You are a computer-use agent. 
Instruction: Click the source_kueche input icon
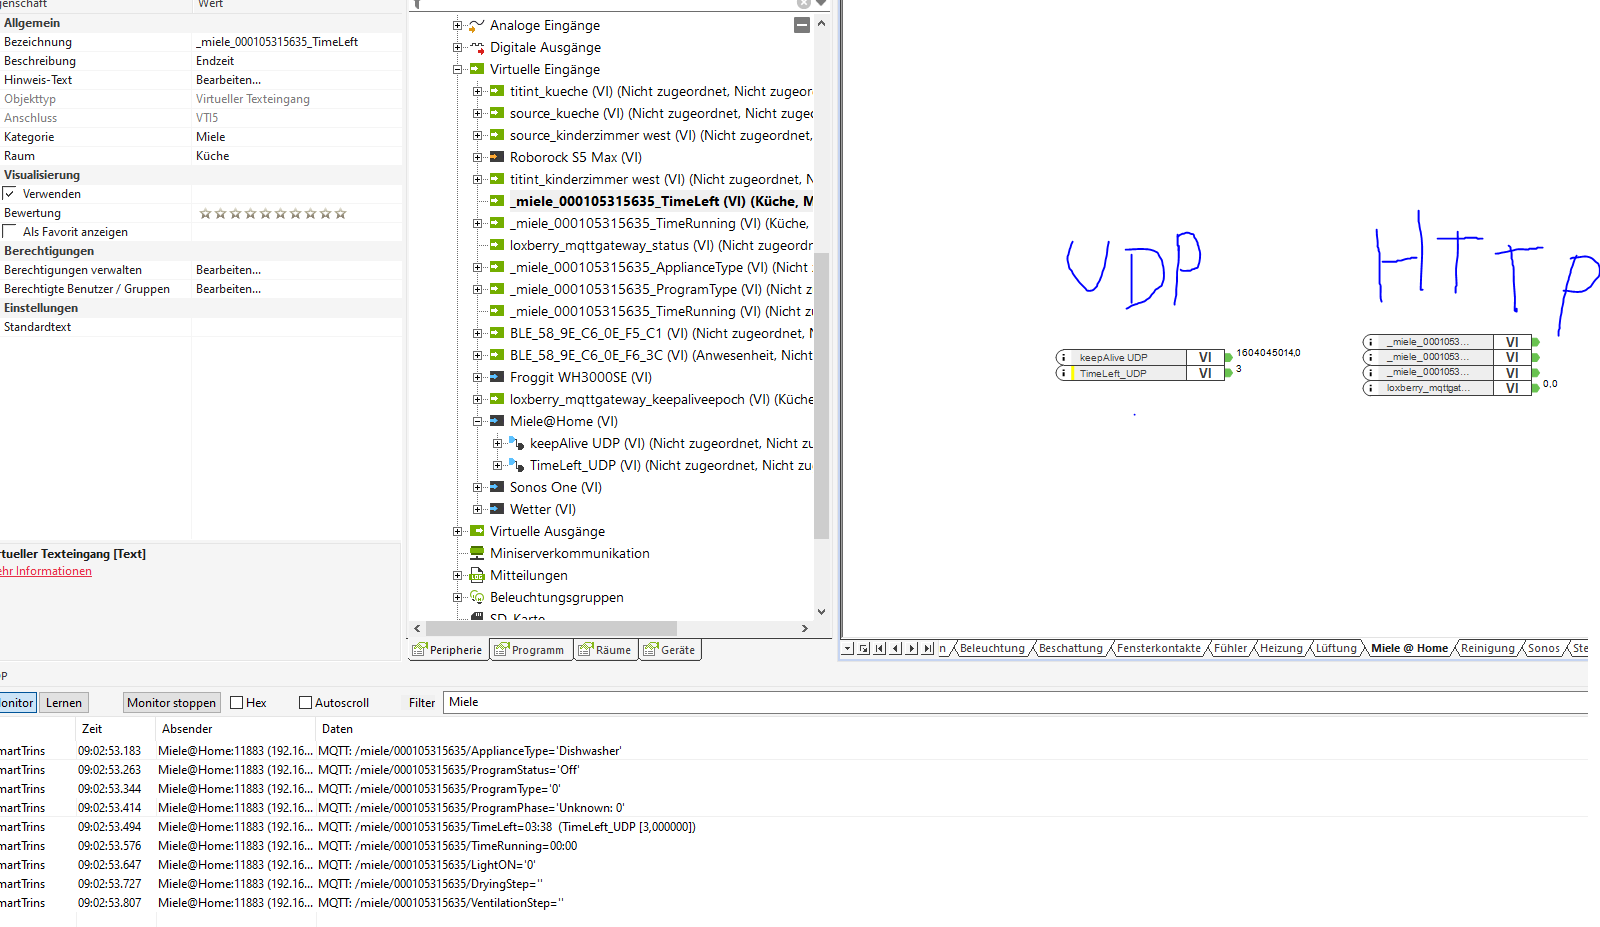coord(497,113)
